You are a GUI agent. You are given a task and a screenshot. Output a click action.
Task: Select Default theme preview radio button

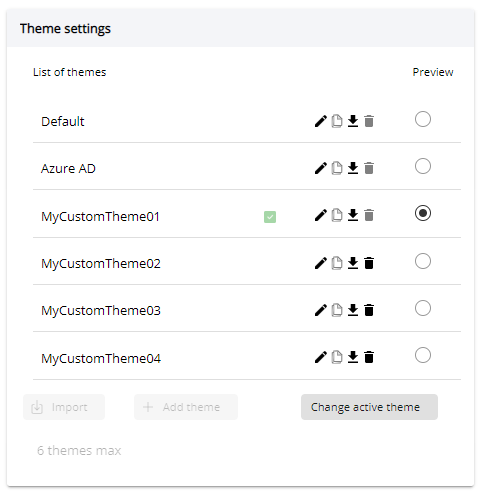423,119
